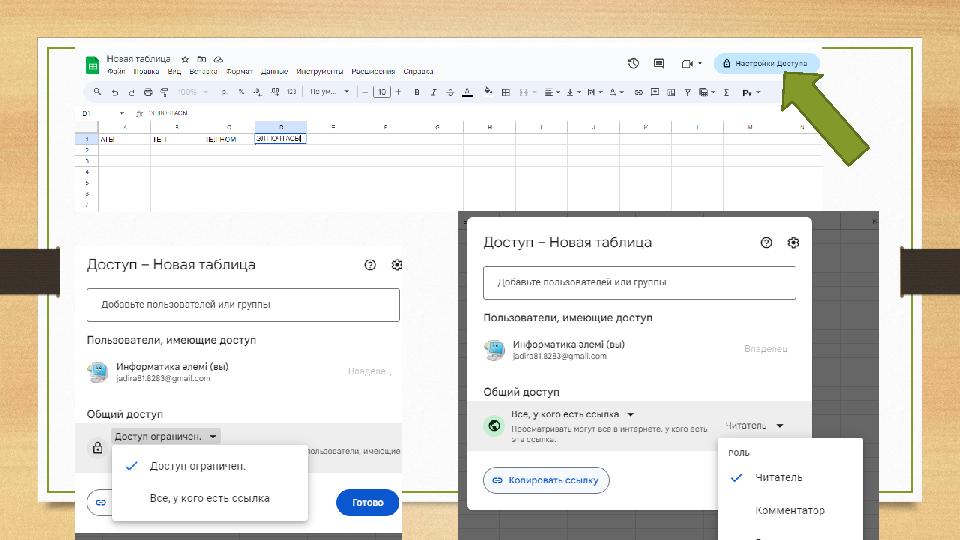Open the font family dropdown
Screen dimensions: 960x540
329,92
